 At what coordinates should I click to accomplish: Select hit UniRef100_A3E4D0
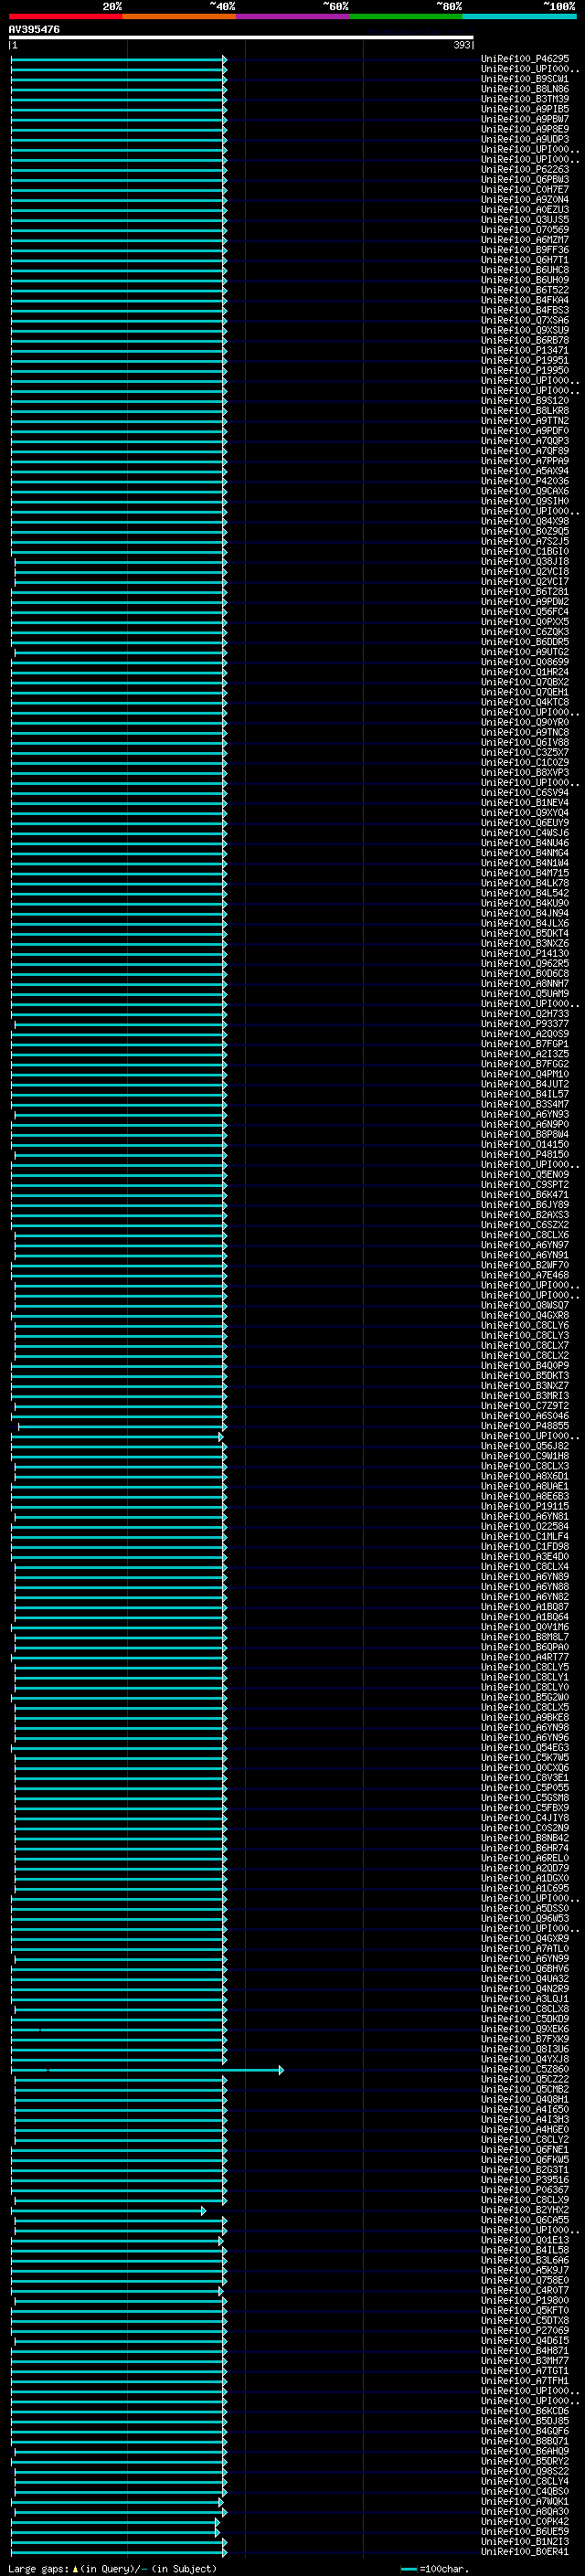(x=525, y=1557)
